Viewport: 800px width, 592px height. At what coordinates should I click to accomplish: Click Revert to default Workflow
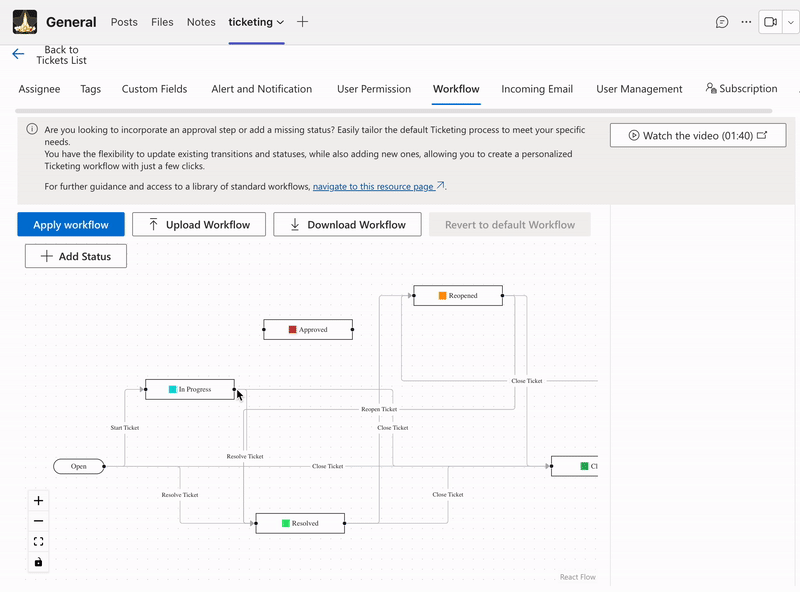[x=510, y=225]
